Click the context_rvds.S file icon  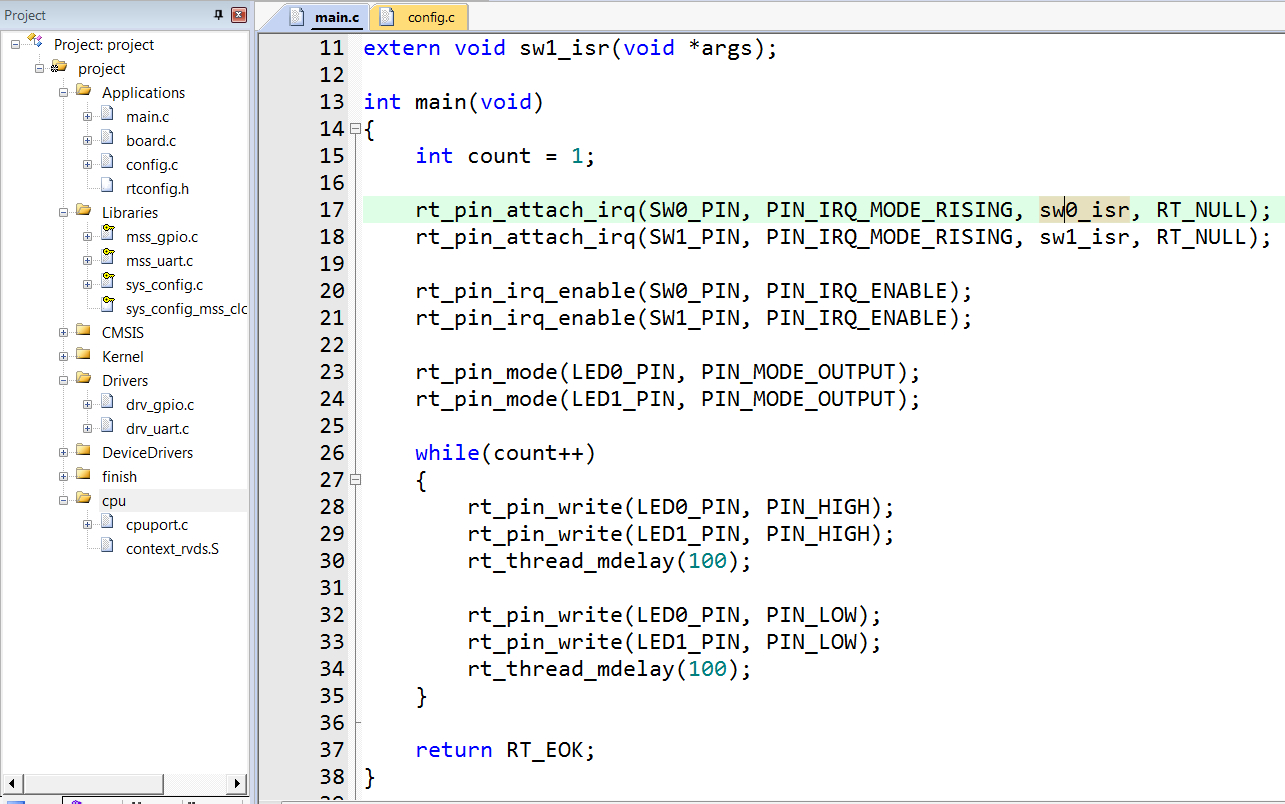pos(107,548)
